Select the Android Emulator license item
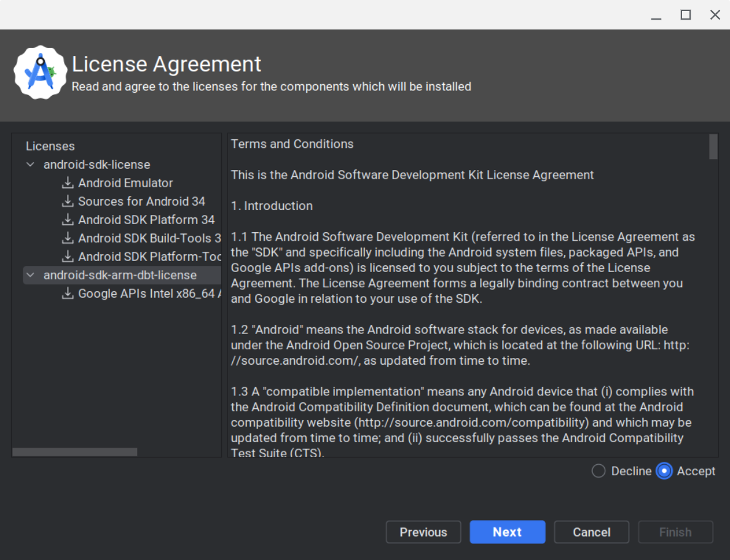The image size is (730, 560). pyautogui.click(x=125, y=182)
